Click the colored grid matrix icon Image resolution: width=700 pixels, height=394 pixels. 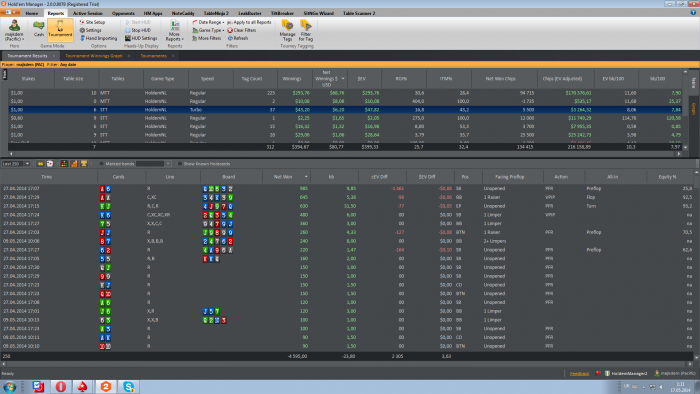64,164
